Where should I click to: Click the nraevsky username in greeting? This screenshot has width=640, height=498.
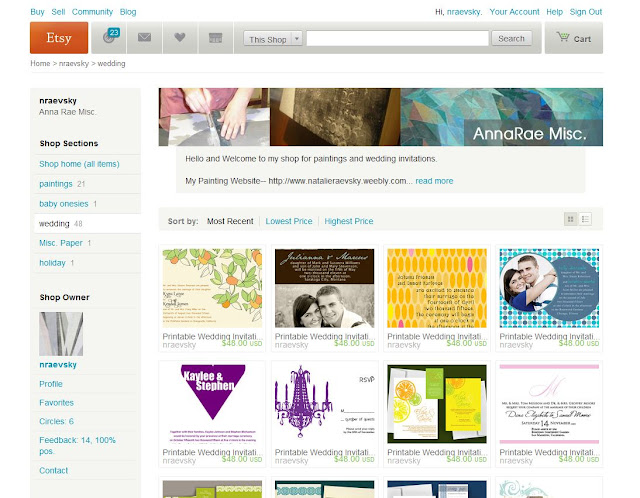click(464, 12)
